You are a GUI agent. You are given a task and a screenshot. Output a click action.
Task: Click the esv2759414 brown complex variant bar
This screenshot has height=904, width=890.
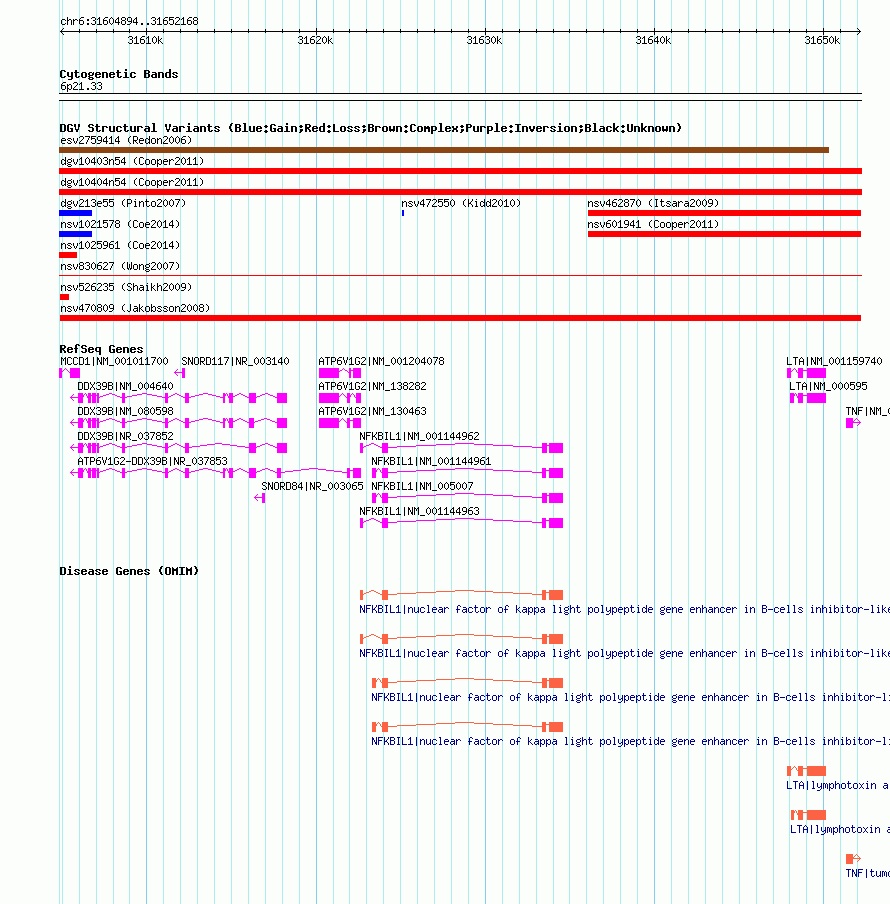(x=444, y=150)
